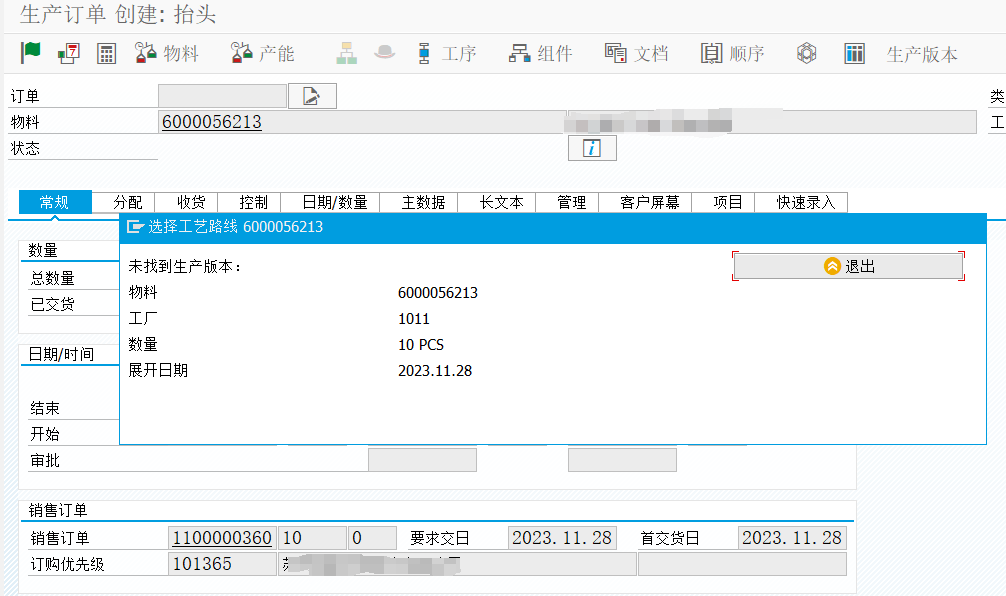Click the 销售订单 section header
This screenshot has height=596, width=1006.
[58, 511]
